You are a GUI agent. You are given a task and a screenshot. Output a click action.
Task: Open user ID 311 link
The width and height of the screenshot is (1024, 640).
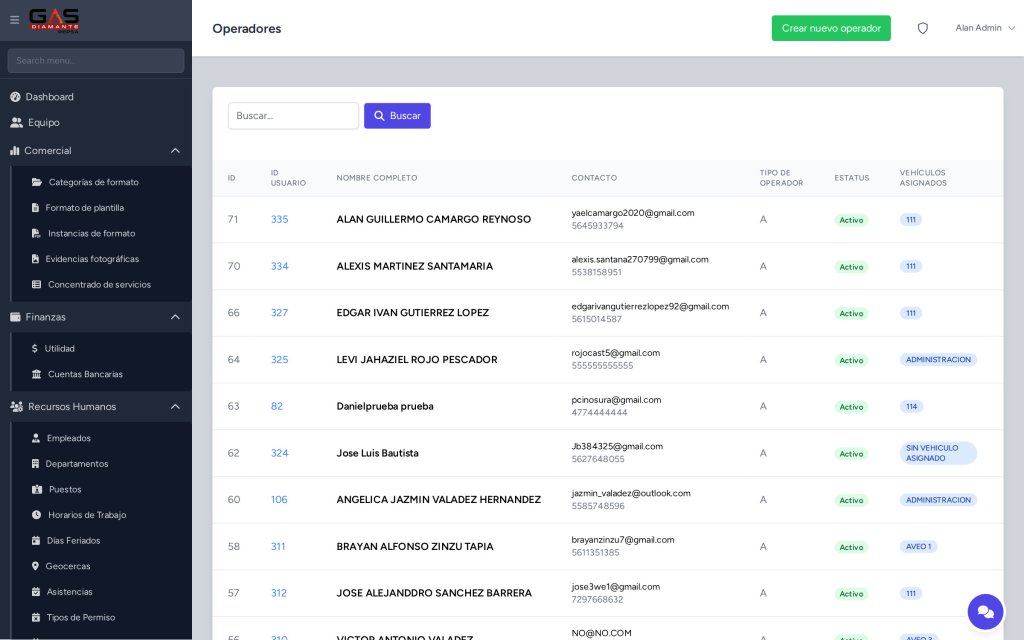pos(278,547)
